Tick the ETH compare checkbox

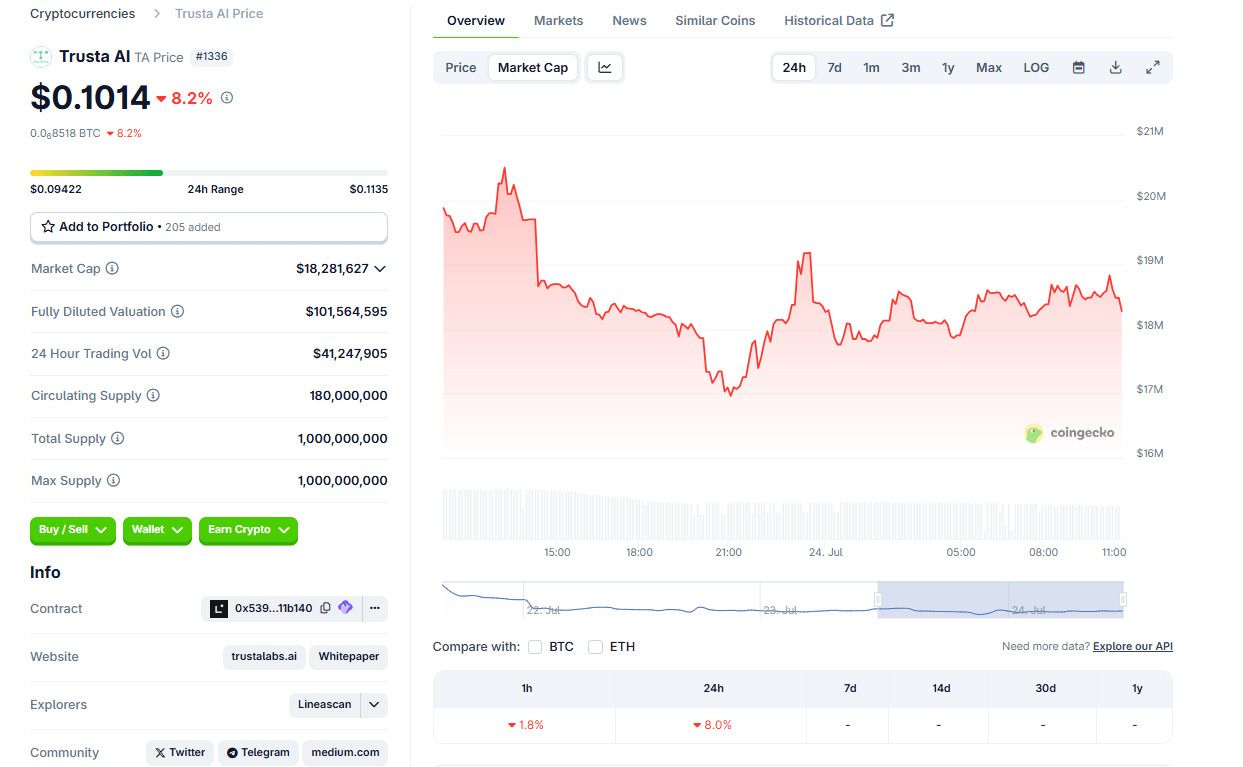tap(596, 647)
